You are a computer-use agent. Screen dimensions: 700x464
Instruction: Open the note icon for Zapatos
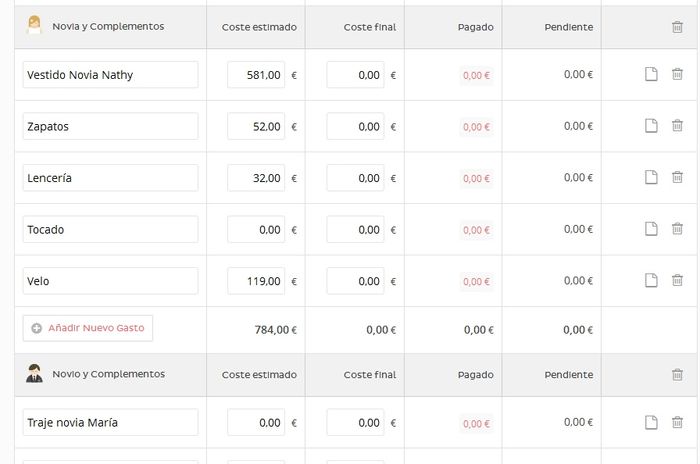point(651,125)
